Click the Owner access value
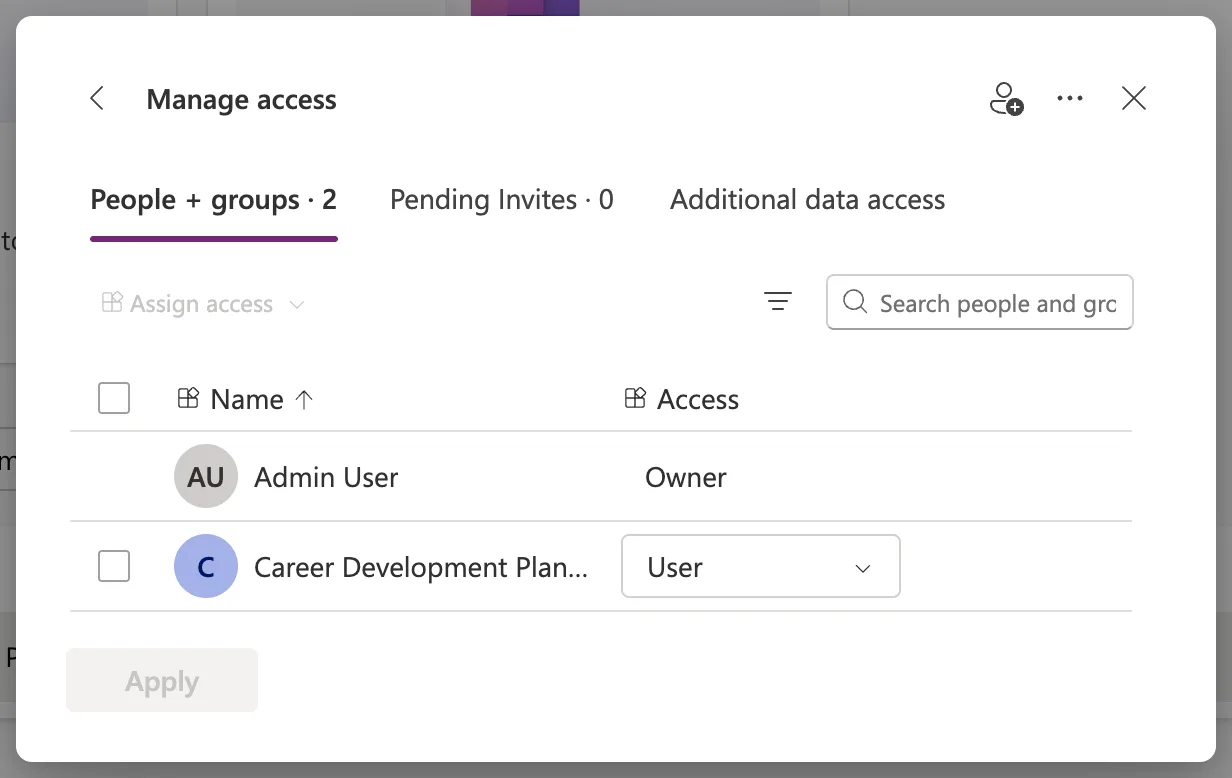This screenshot has width=1232, height=778. coord(686,478)
